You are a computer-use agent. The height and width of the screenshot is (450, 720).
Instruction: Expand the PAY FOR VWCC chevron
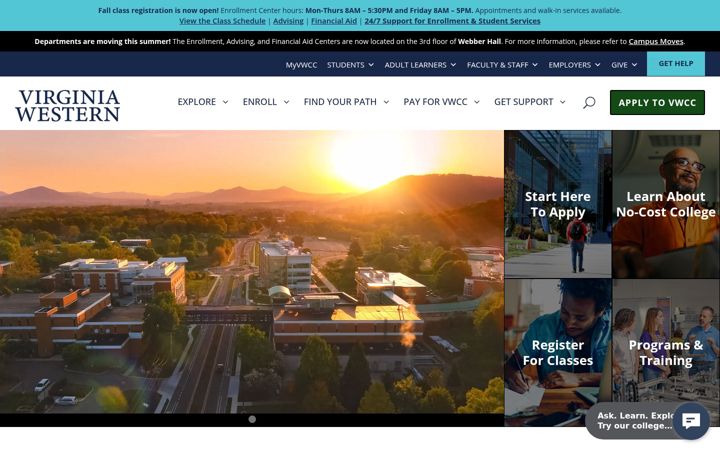[477, 102]
